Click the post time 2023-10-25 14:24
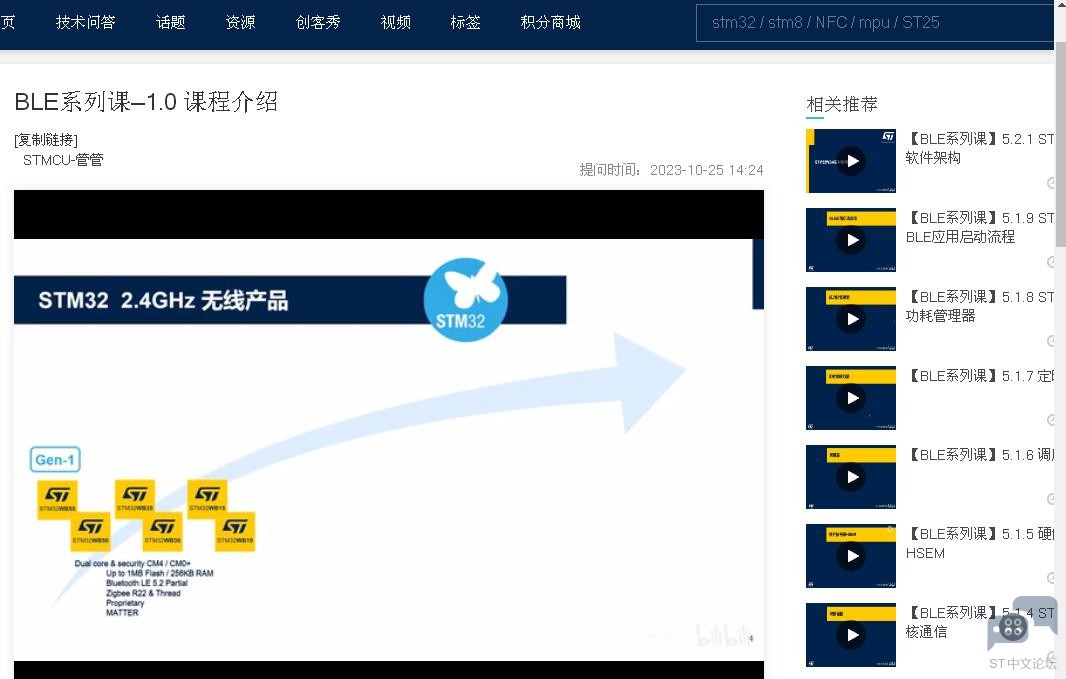This screenshot has height=679, width=1066. [706, 170]
